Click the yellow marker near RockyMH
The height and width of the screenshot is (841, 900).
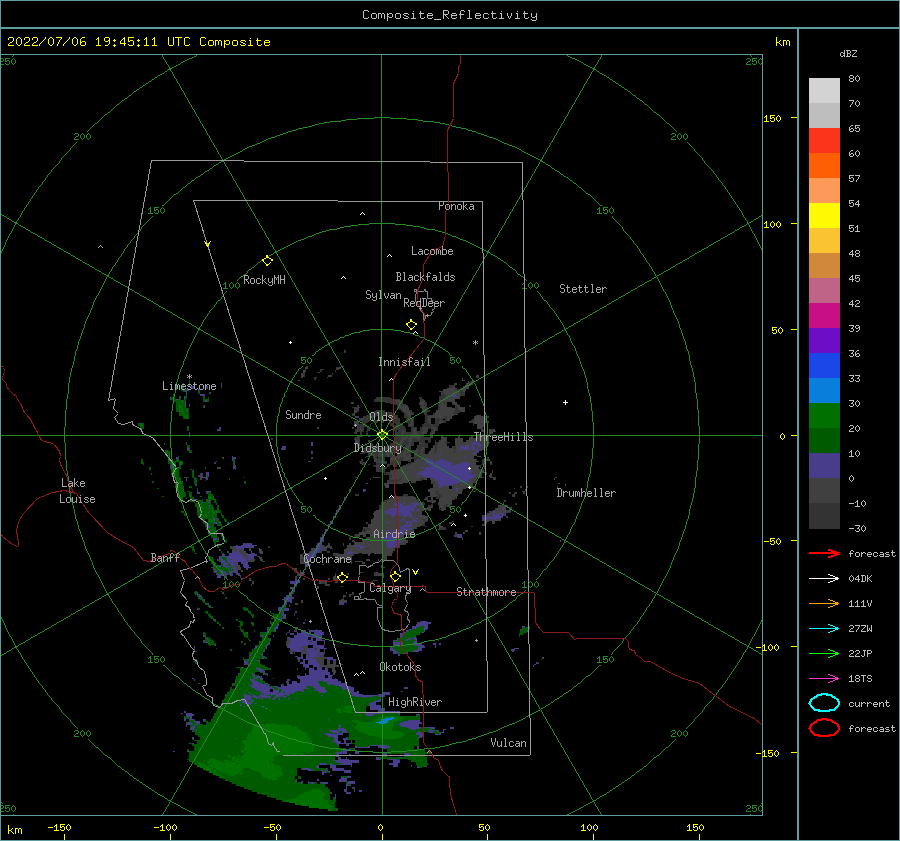pyautogui.click(x=267, y=261)
